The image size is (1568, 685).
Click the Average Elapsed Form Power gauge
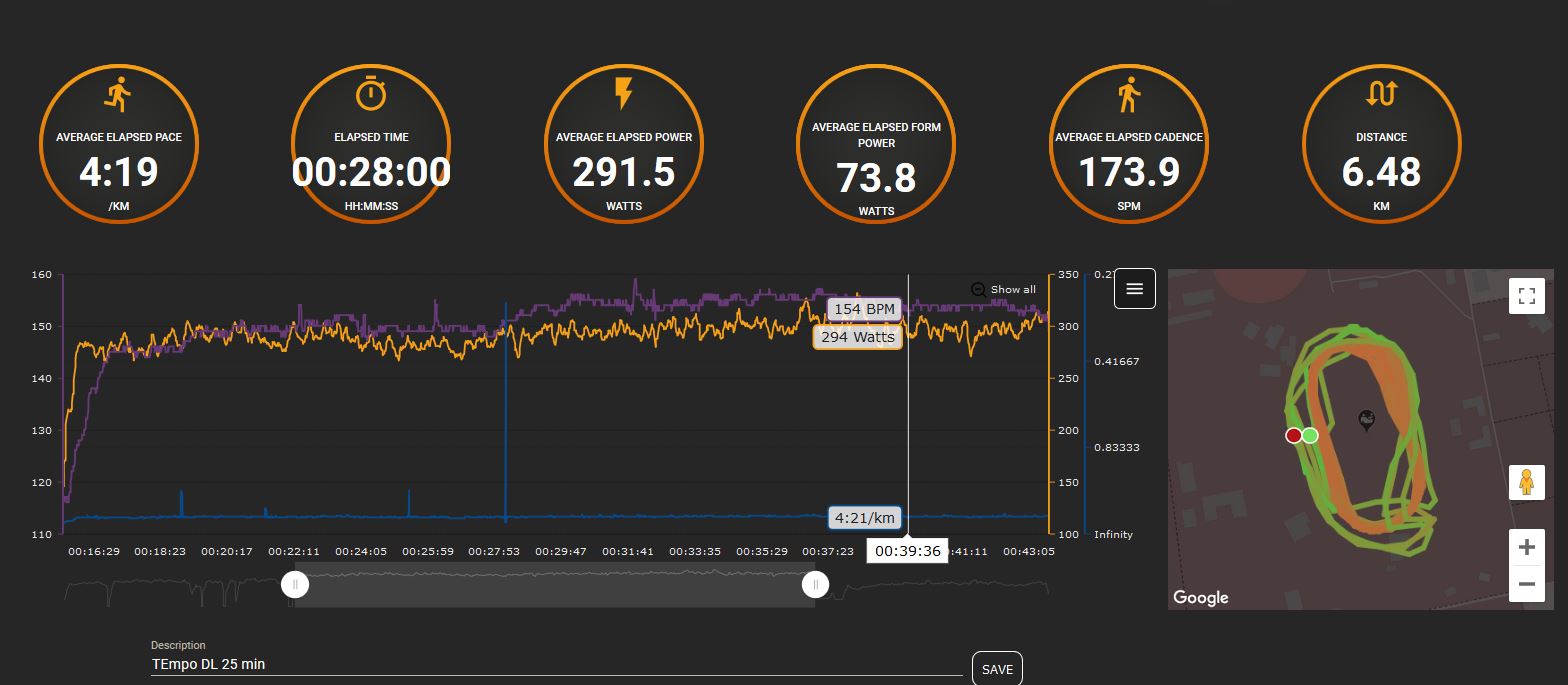(x=876, y=145)
